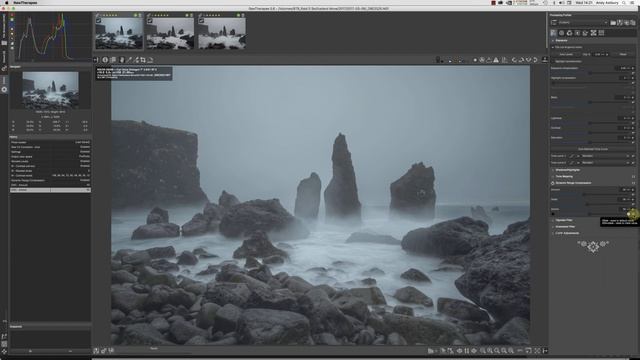The height and width of the screenshot is (360, 640).
Task: Select the crop tool in editor toolbar
Action: point(142,60)
